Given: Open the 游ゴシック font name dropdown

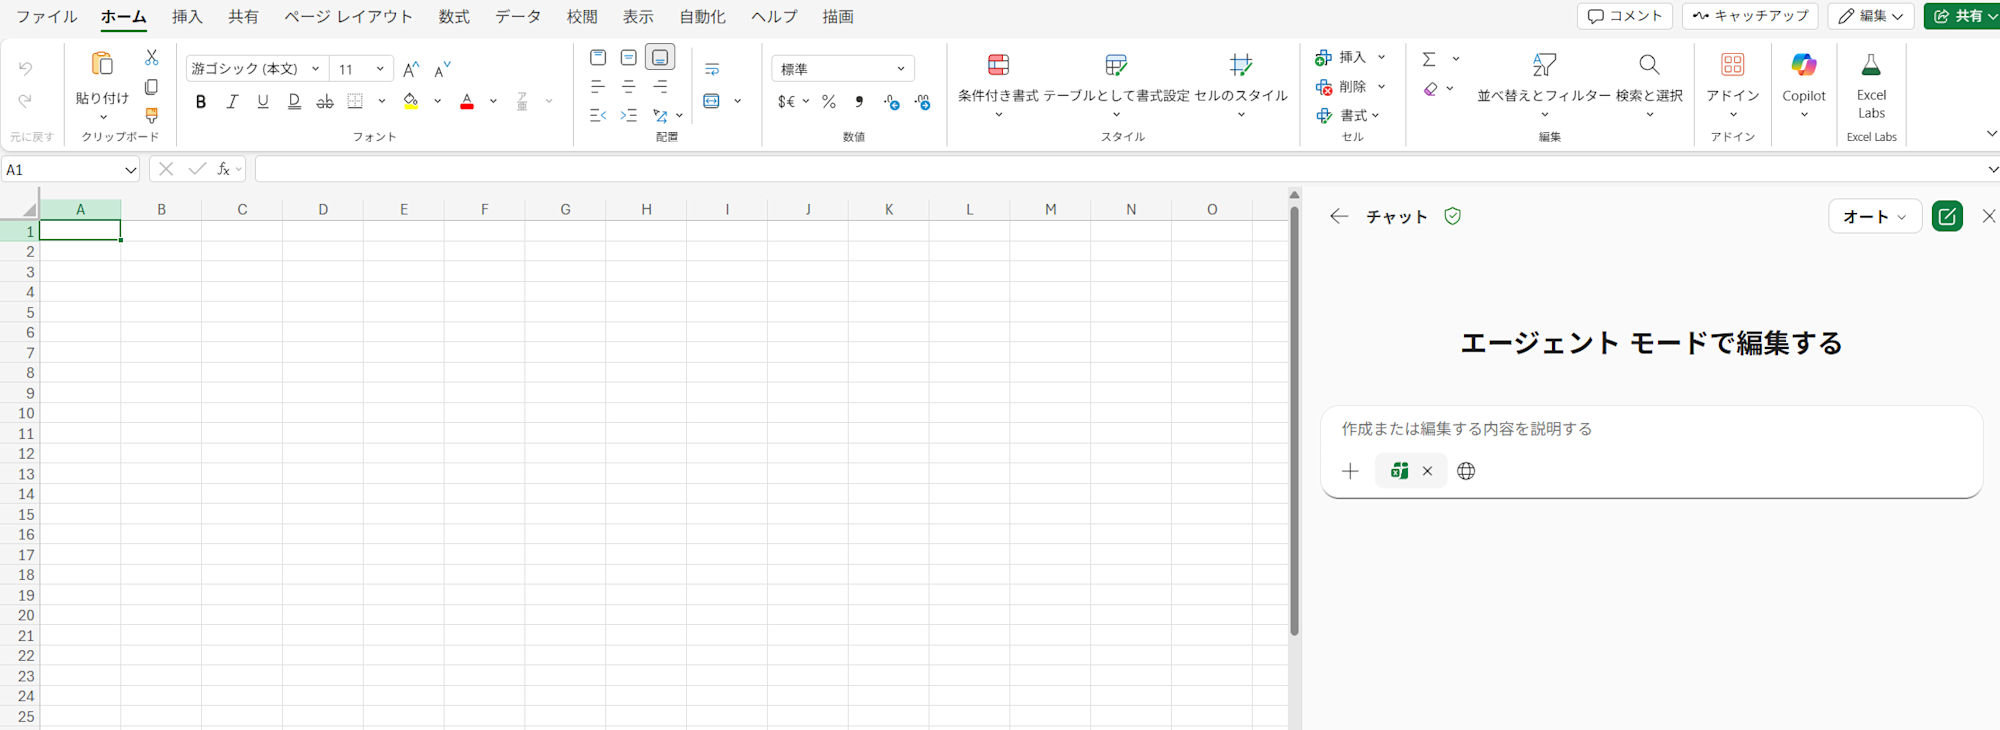Looking at the screenshot, I should click(x=315, y=69).
